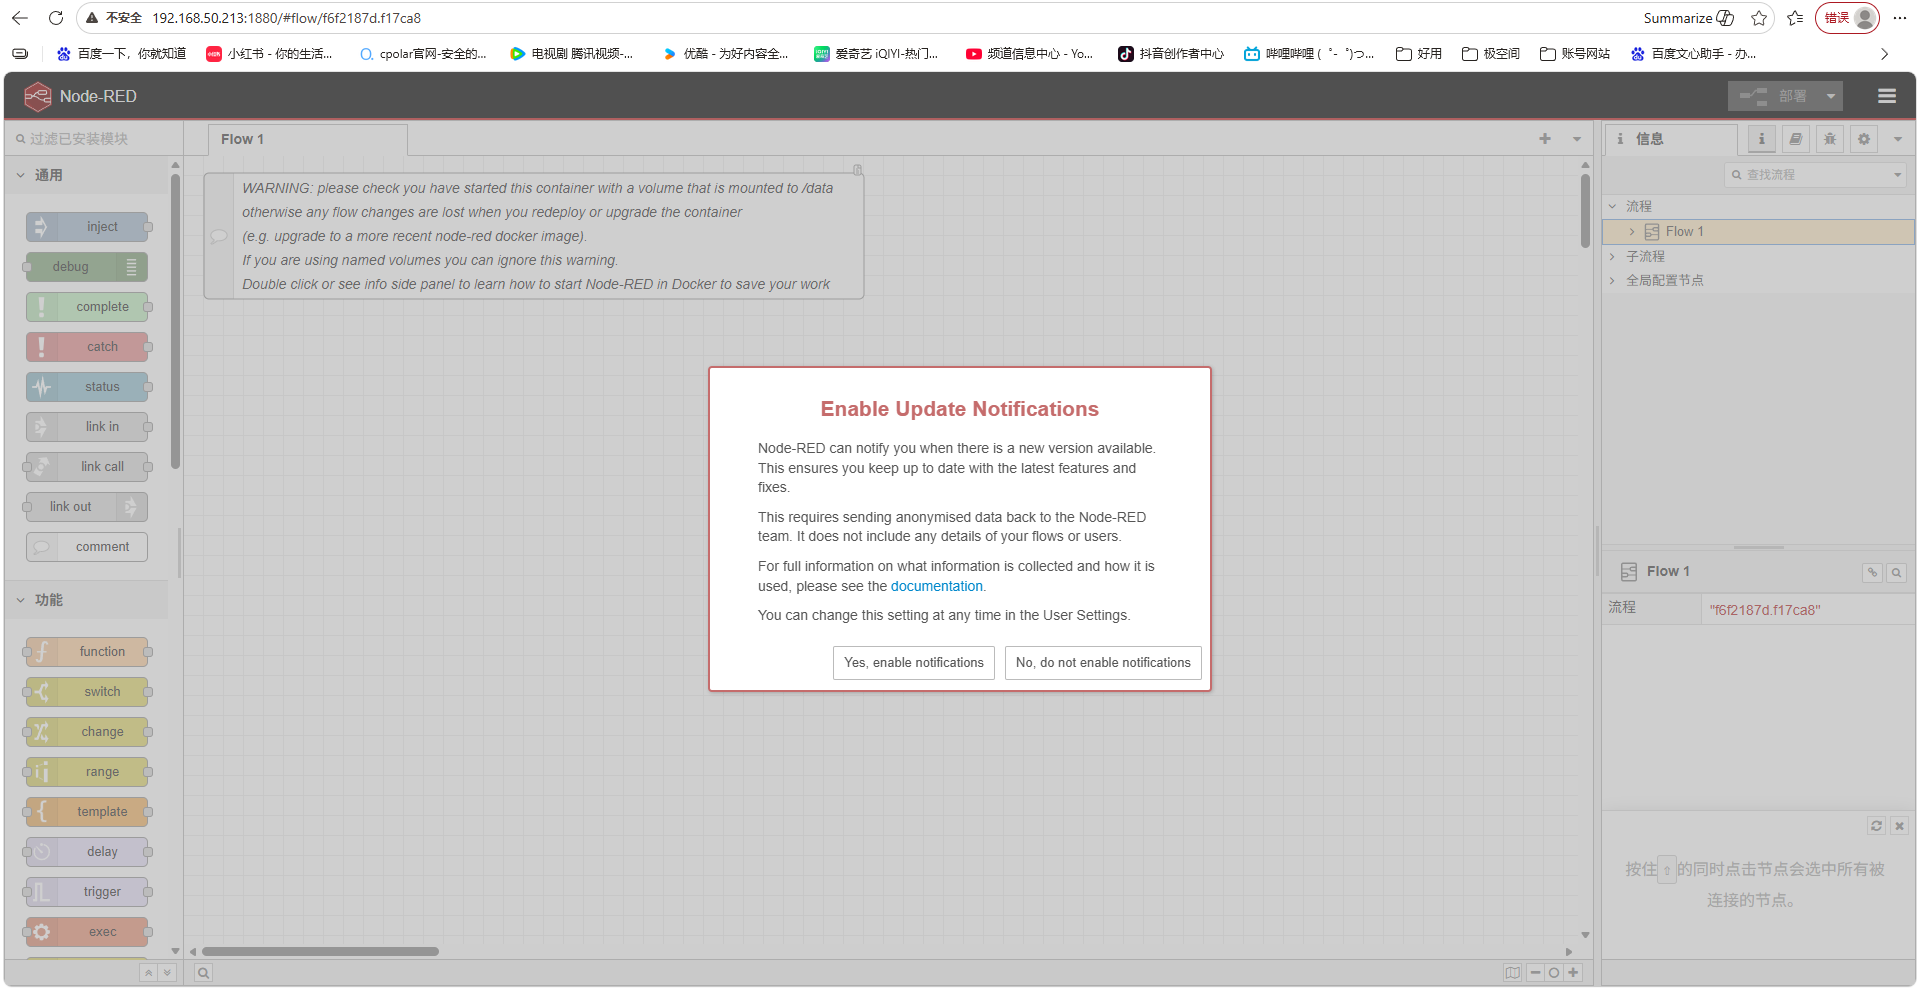
Task: Expand the 子流程 tree section
Action: tap(1612, 257)
